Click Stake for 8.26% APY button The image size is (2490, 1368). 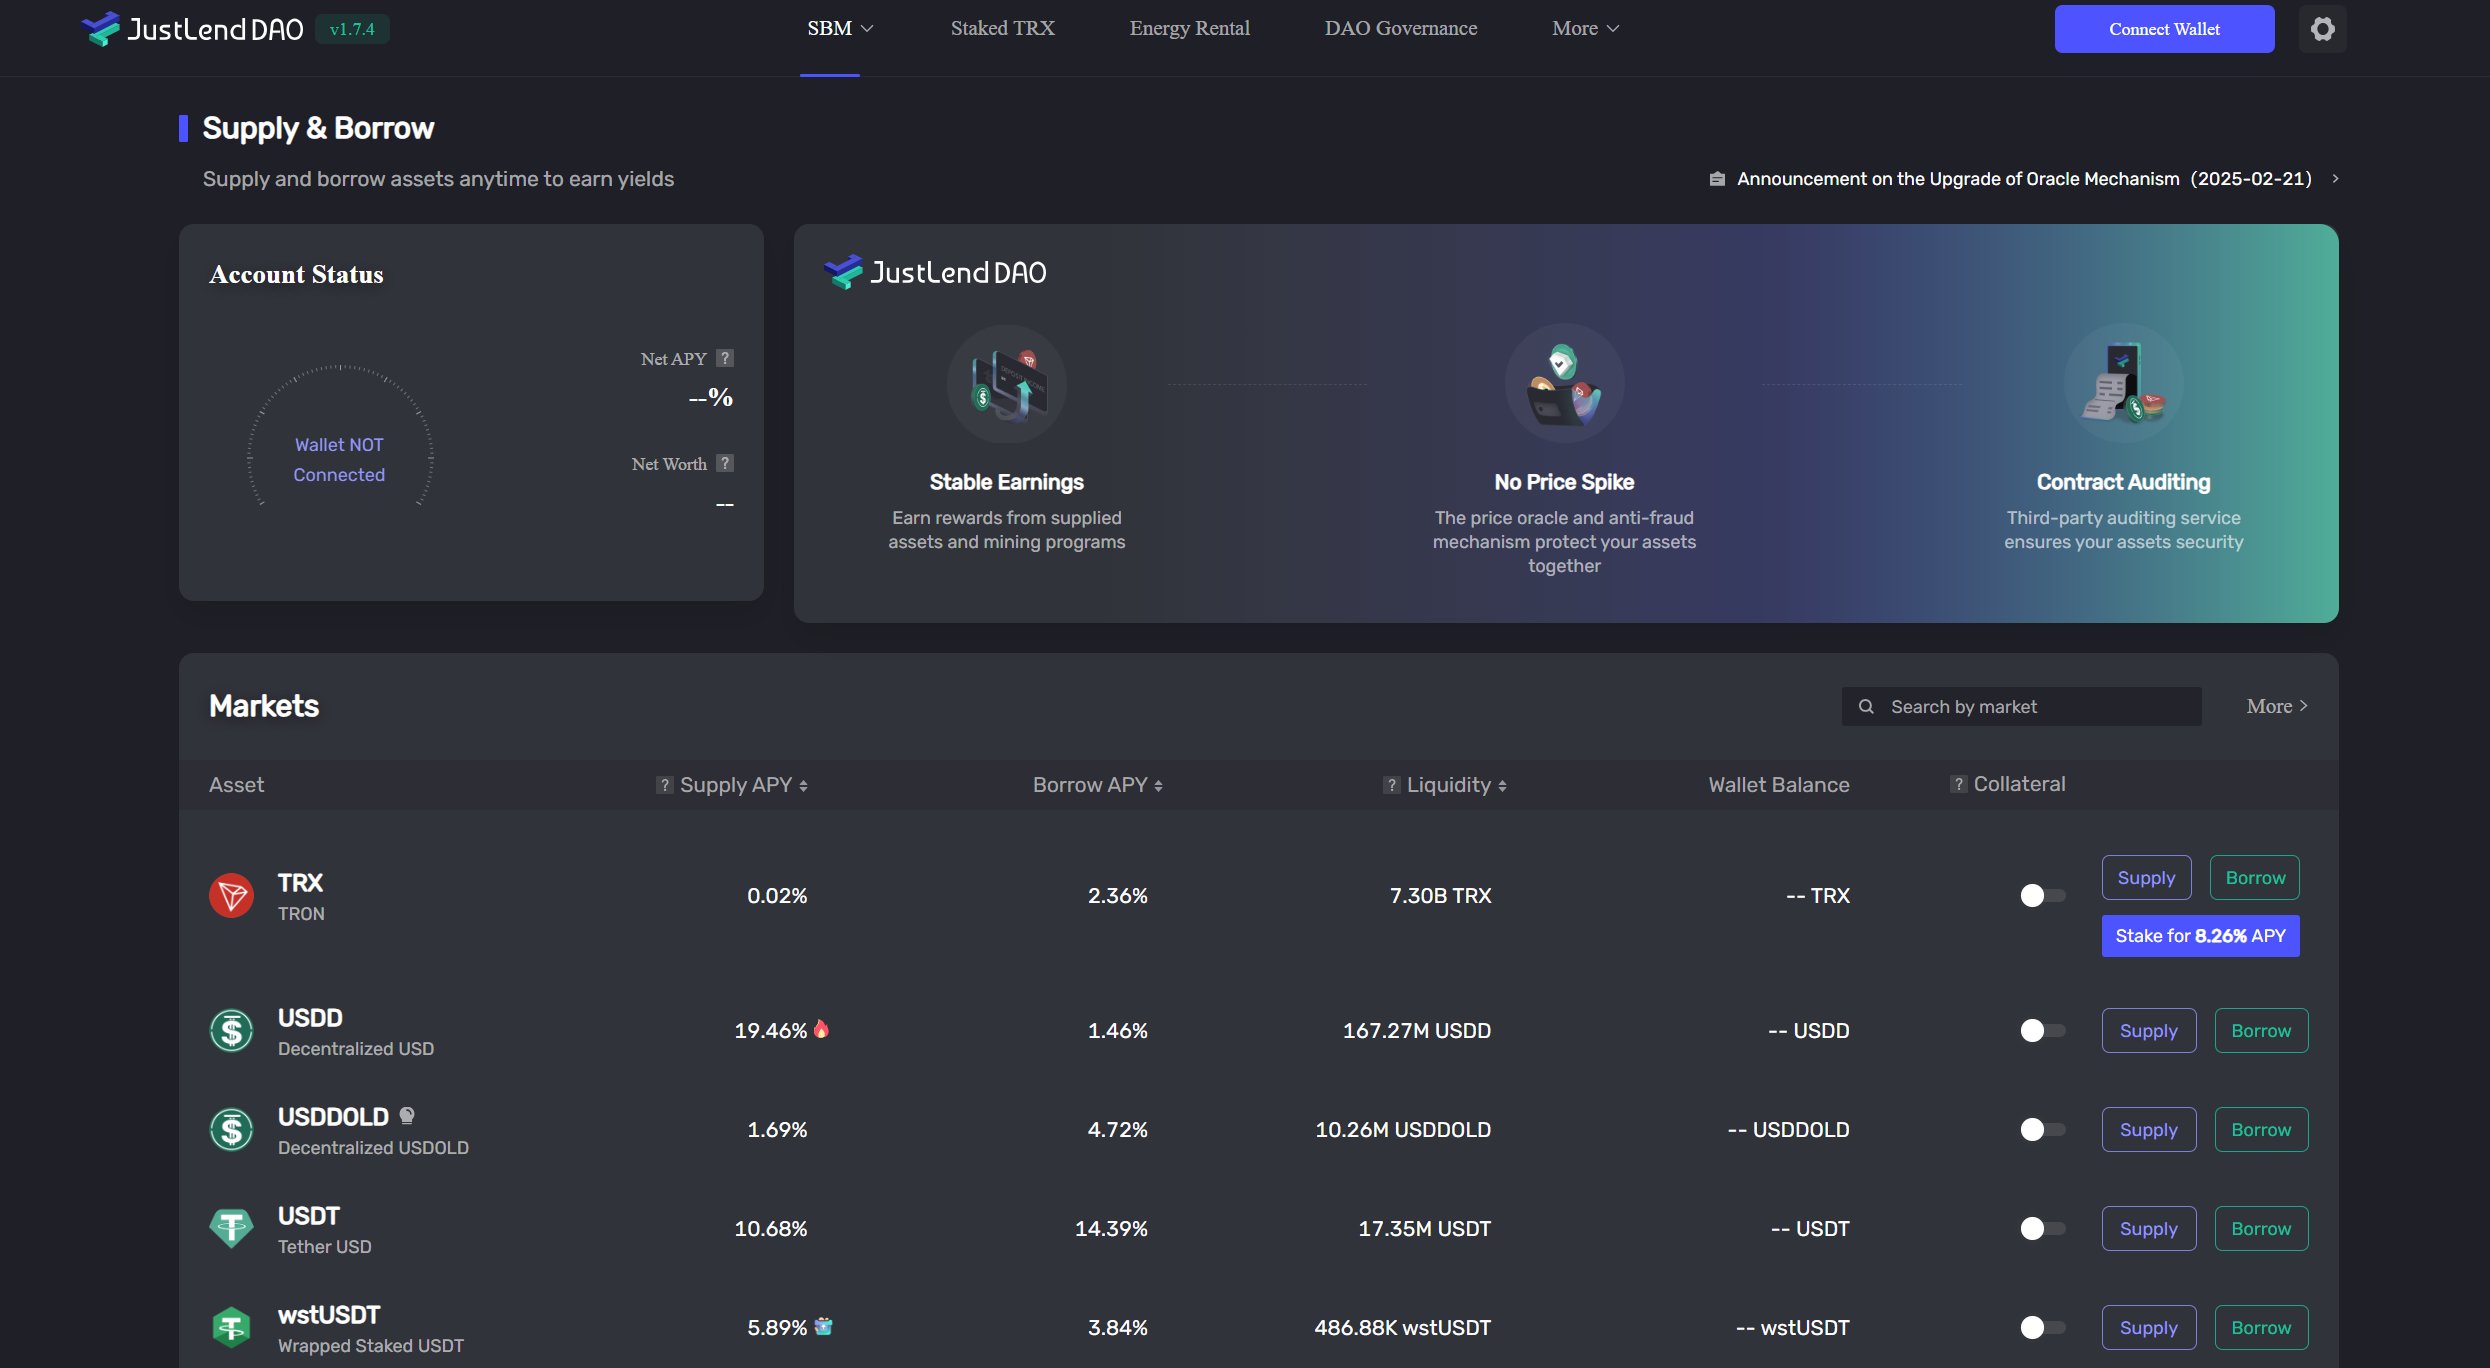2200,936
